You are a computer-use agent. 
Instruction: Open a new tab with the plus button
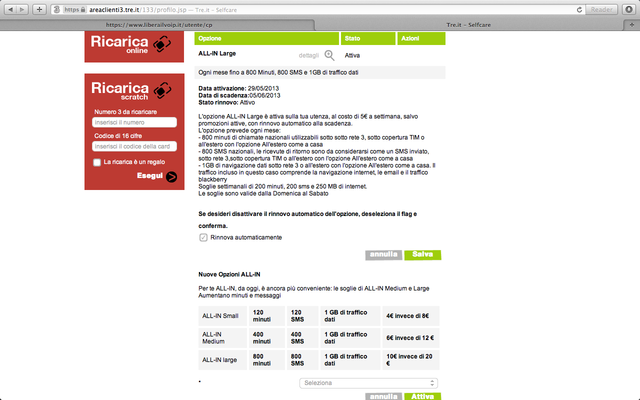click(632, 25)
